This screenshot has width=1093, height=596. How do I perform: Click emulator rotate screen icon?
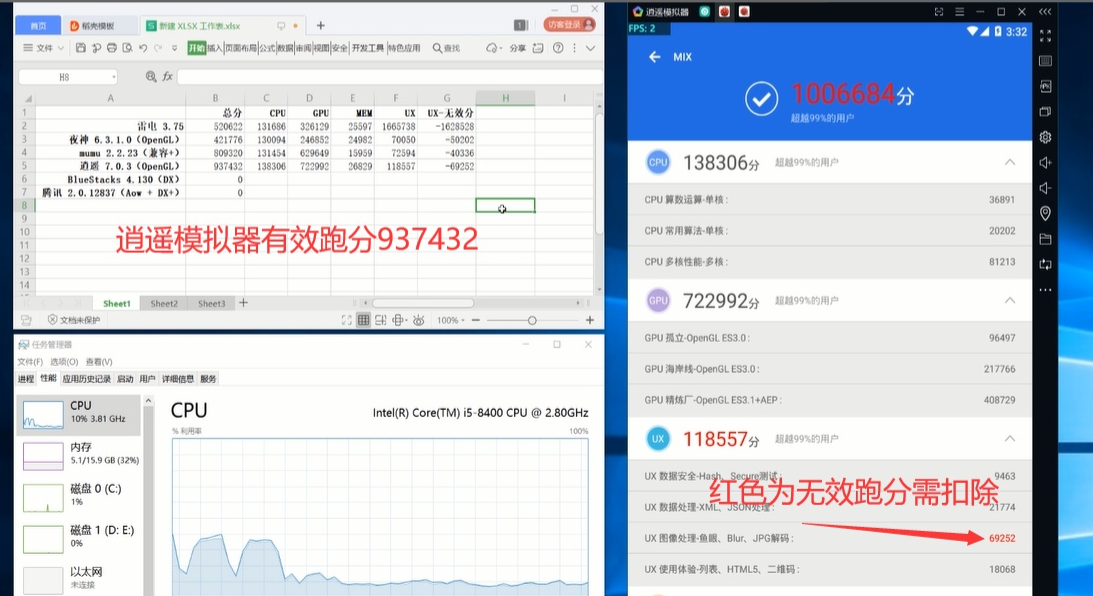pos(1045,264)
